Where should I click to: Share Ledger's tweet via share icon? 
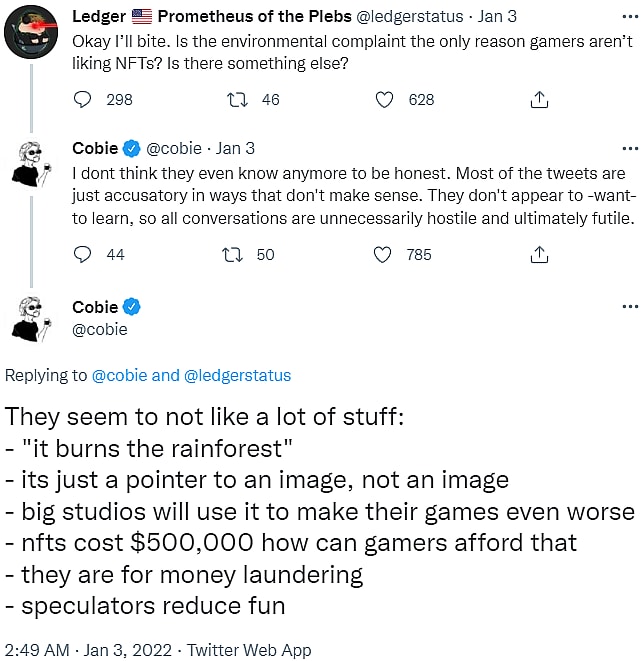pos(539,99)
